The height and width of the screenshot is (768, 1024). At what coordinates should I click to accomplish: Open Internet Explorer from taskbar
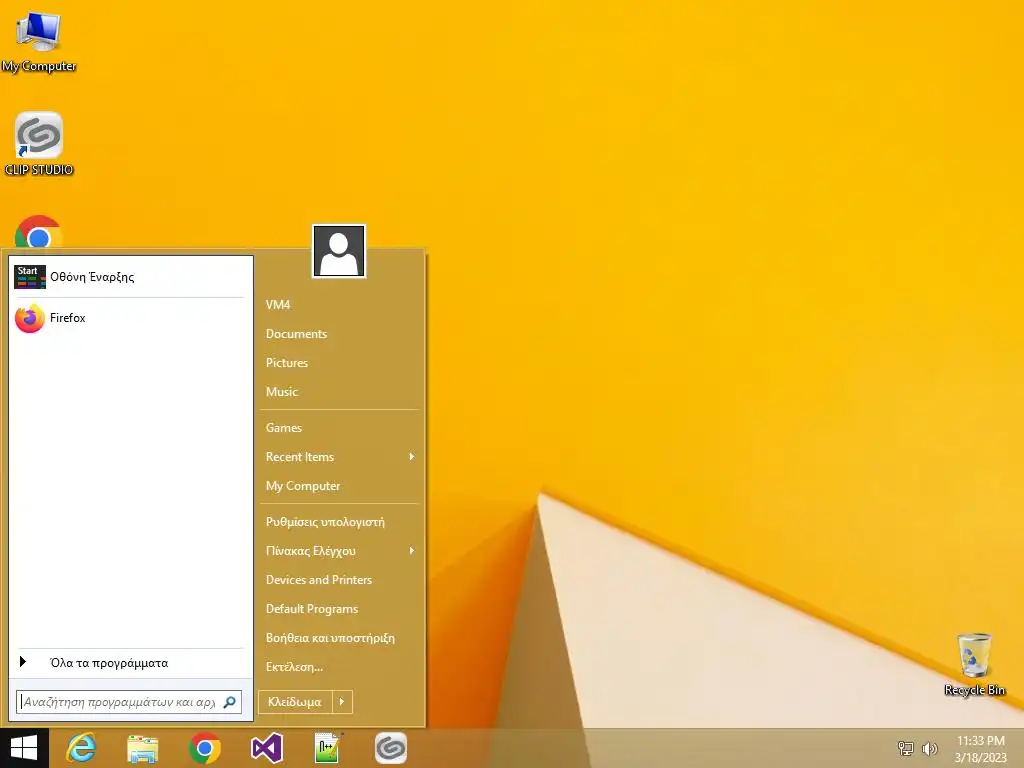coord(82,748)
